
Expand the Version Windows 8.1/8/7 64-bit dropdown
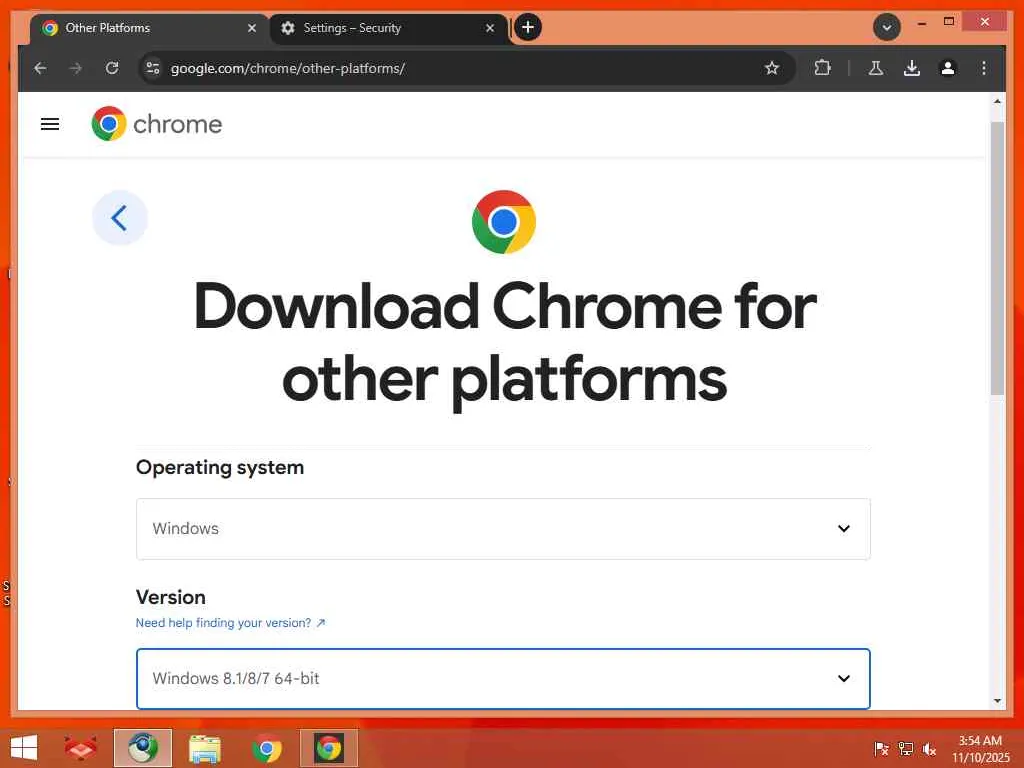click(503, 679)
